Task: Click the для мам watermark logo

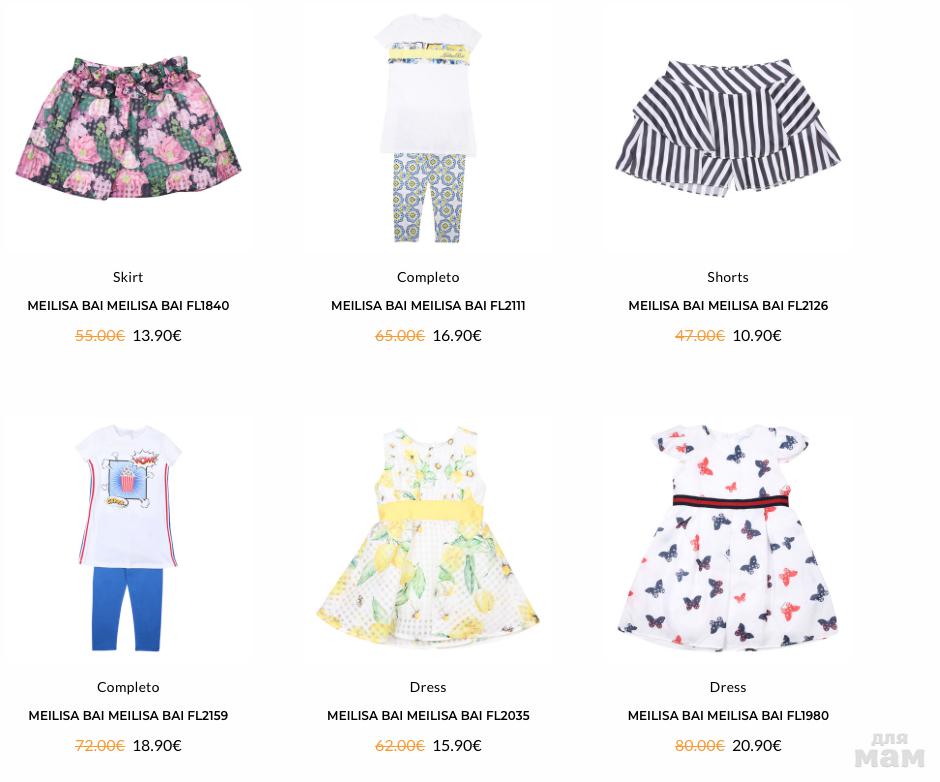Action: point(890,750)
